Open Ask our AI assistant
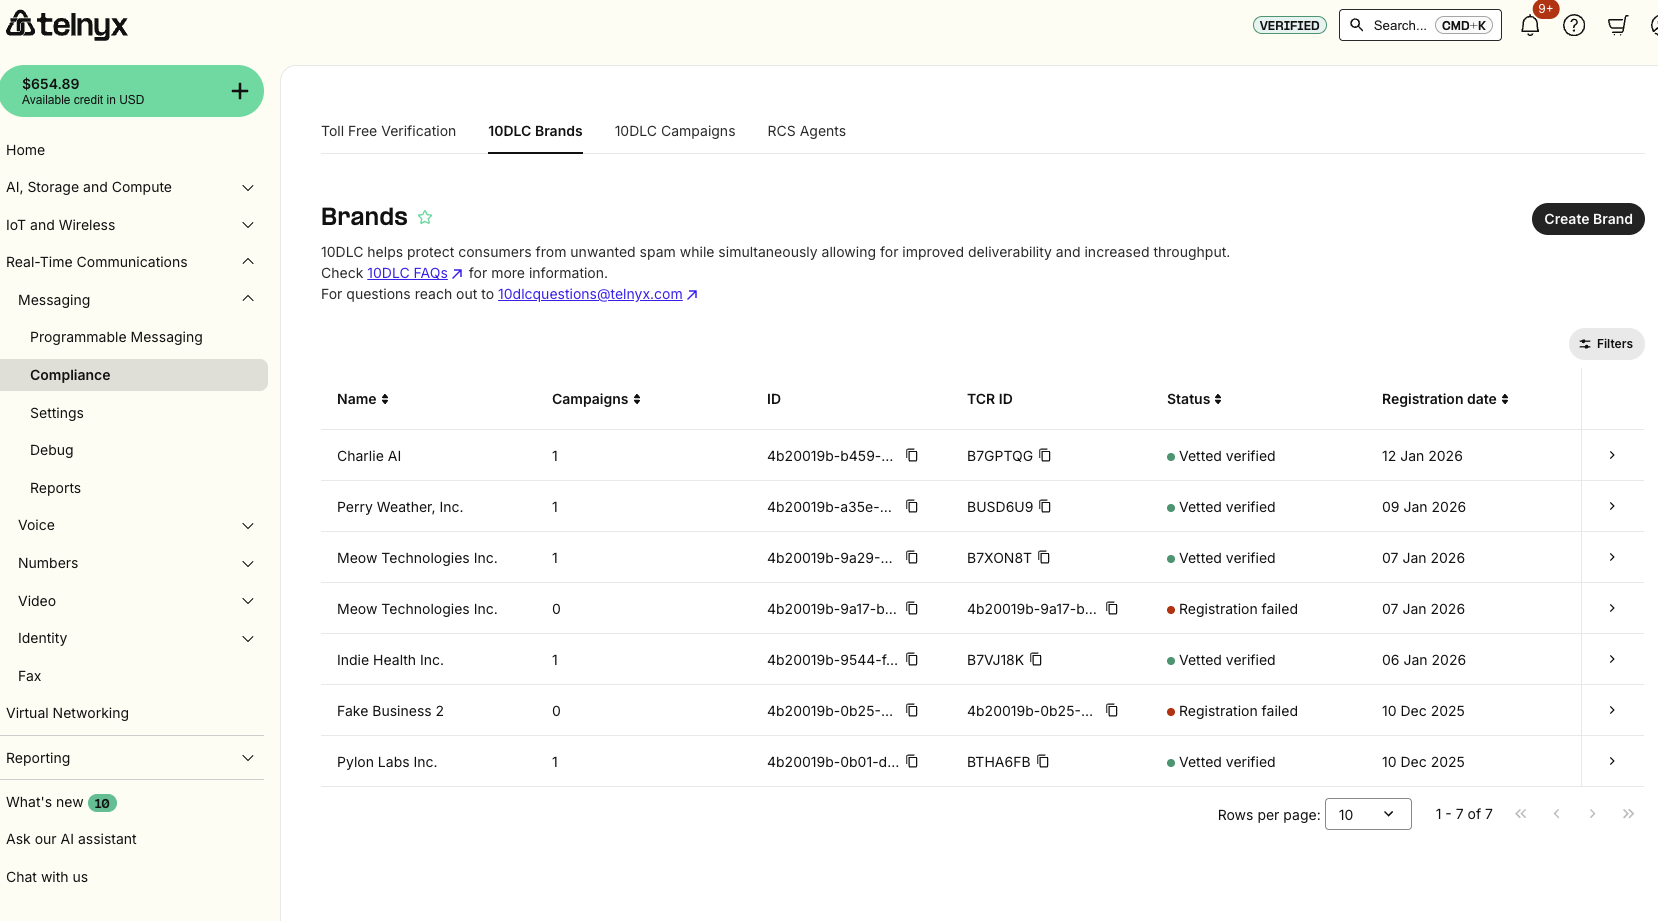This screenshot has height=921, width=1658. click(71, 839)
